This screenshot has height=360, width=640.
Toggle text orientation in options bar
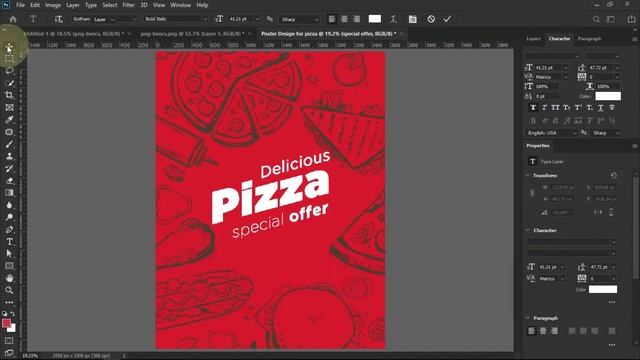(58, 19)
